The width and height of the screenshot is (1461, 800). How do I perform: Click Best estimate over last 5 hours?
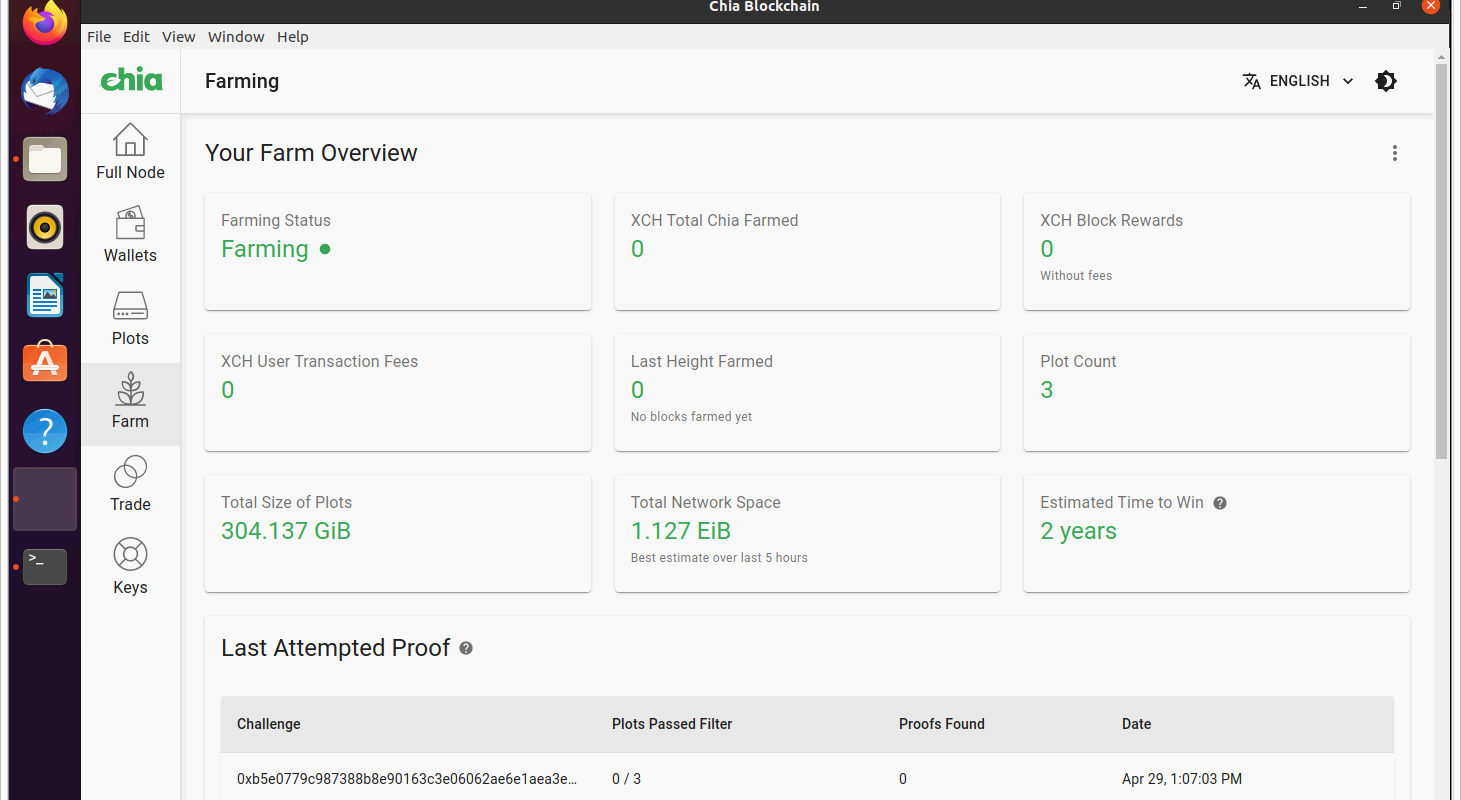click(x=719, y=558)
